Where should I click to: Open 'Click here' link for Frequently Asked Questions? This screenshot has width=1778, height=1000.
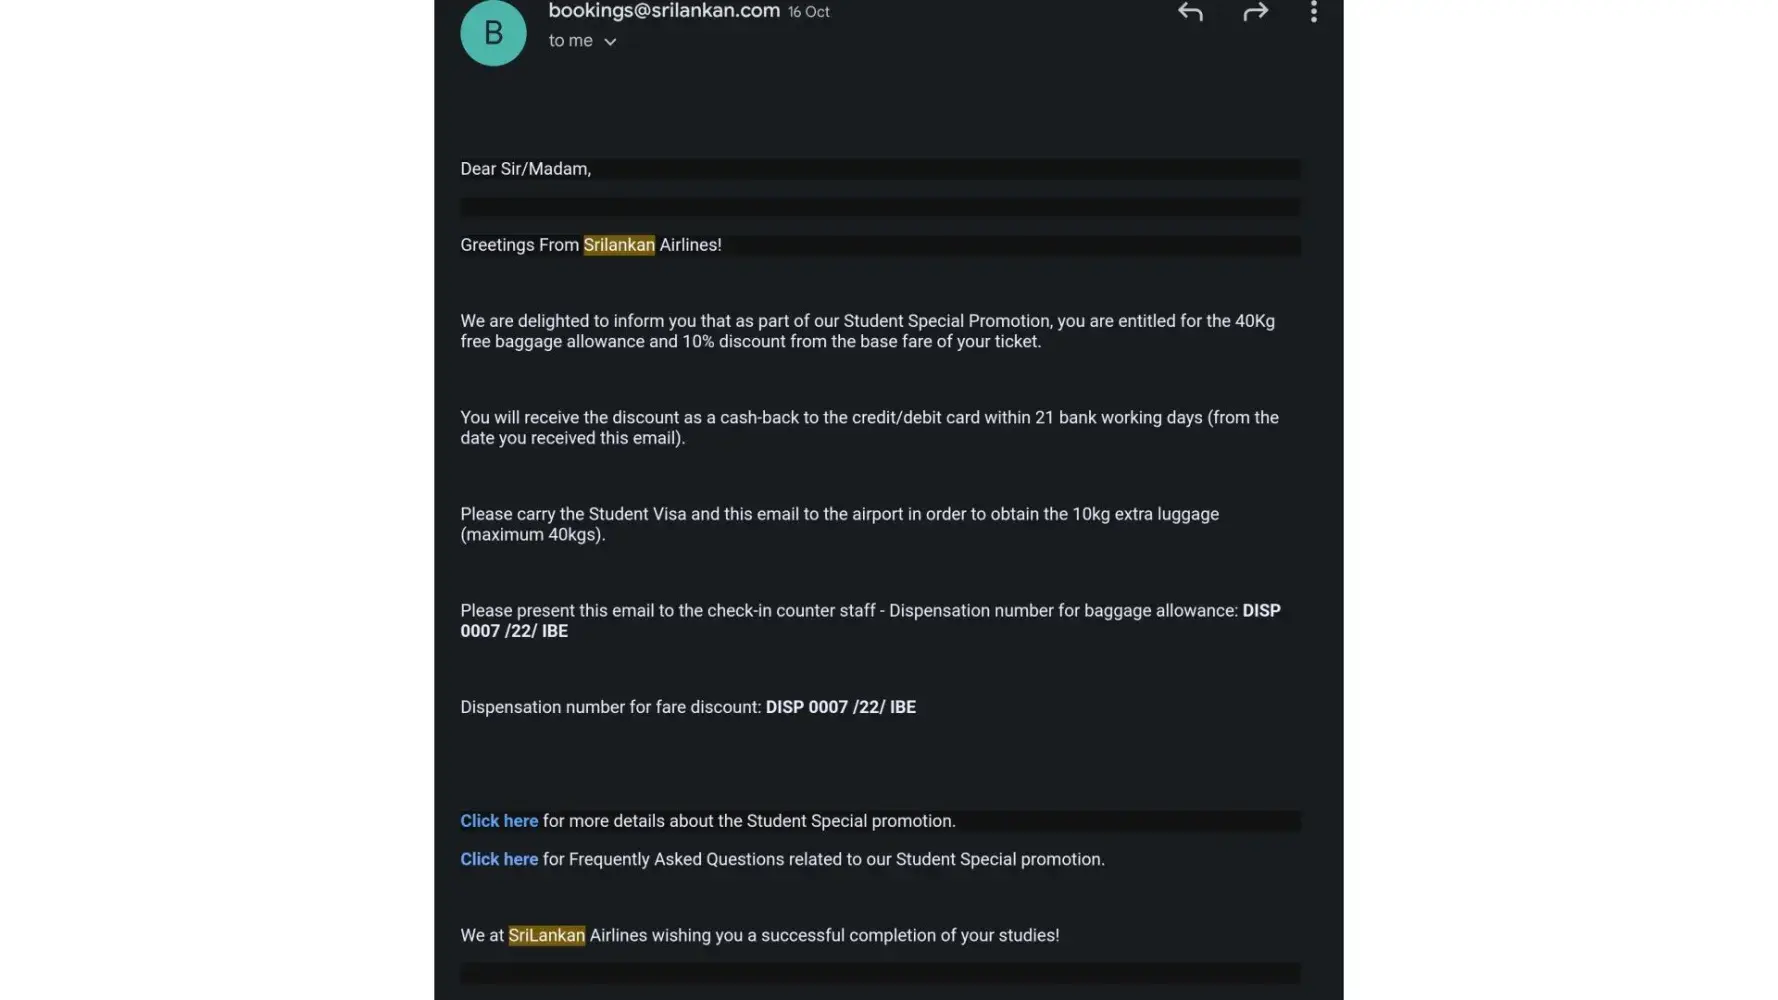(499, 859)
